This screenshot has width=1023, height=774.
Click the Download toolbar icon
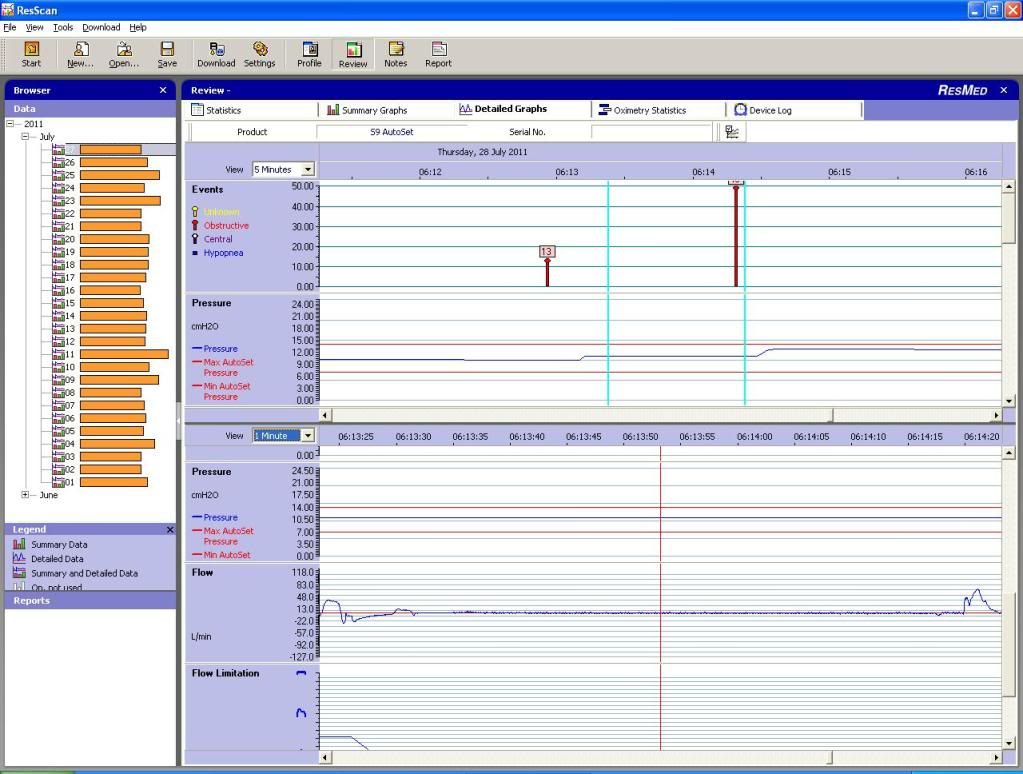point(216,54)
